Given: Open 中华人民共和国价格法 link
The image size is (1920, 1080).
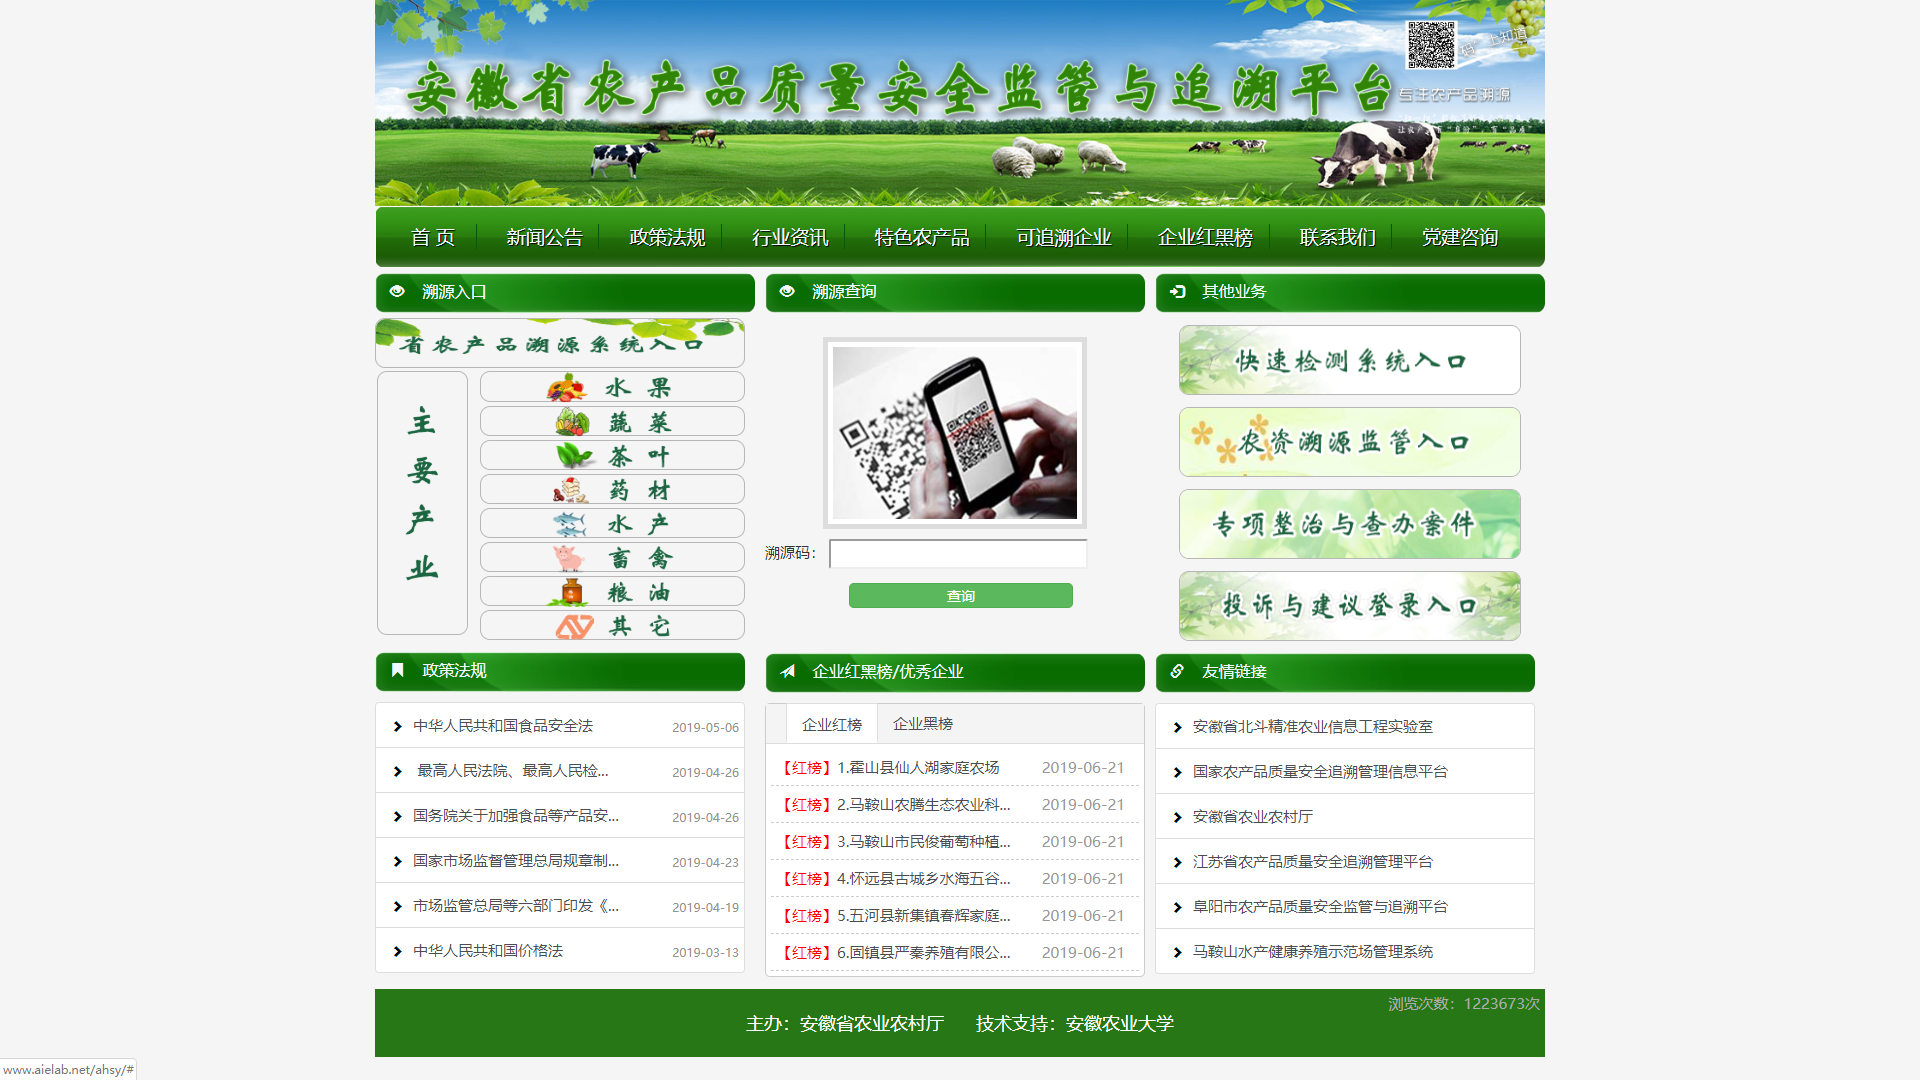Looking at the screenshot, I should click(488, 951).
